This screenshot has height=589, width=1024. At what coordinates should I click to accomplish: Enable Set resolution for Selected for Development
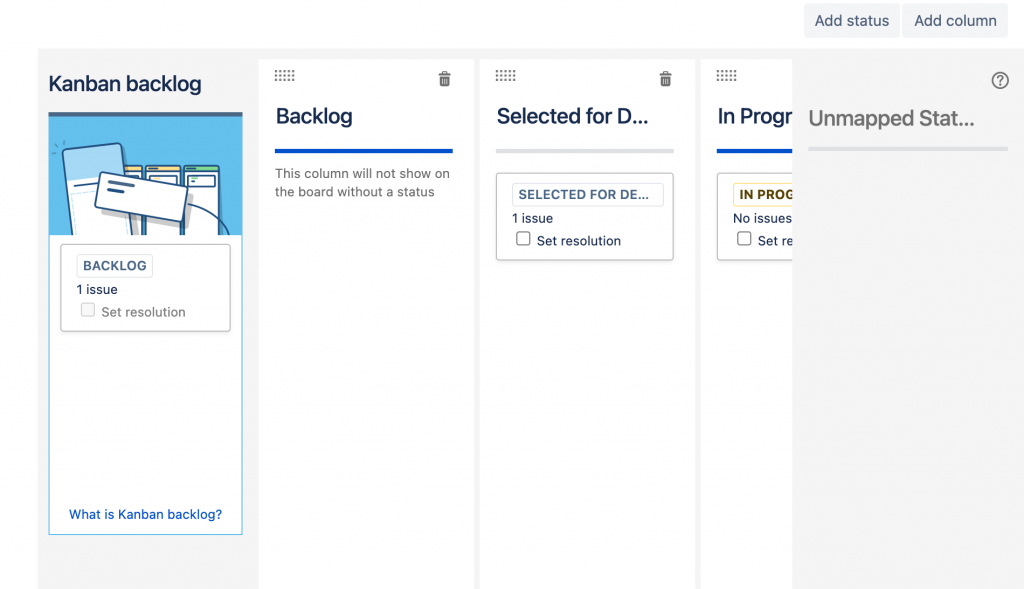pos(523,240)
